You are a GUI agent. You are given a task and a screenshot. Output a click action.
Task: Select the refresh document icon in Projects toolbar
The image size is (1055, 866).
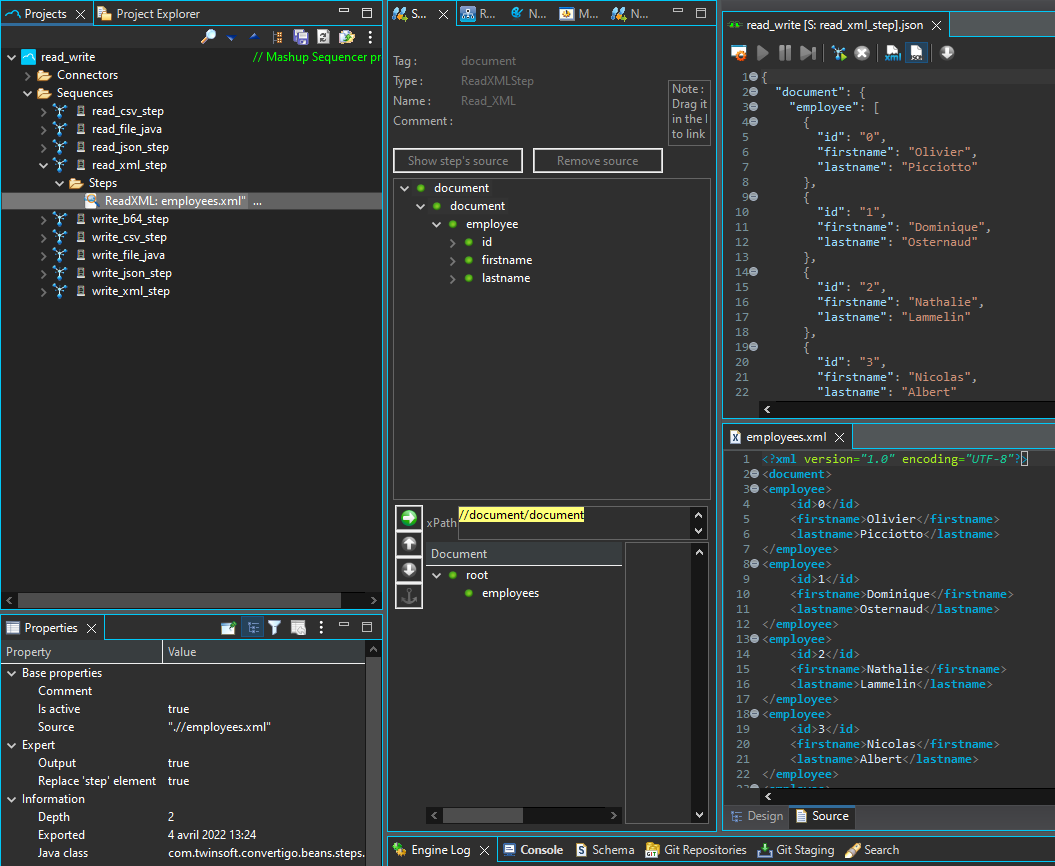click(x=323, y=36)
